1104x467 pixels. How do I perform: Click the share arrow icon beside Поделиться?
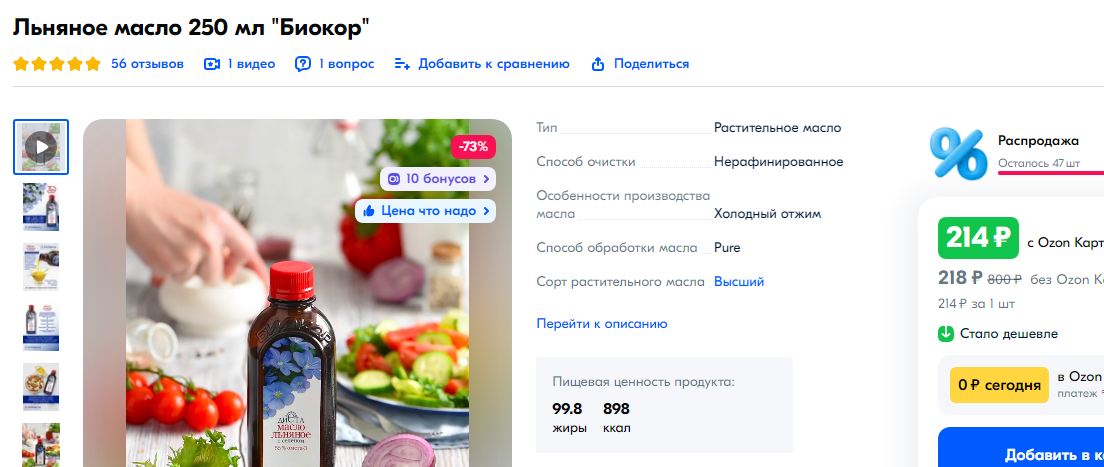[598, 64]
